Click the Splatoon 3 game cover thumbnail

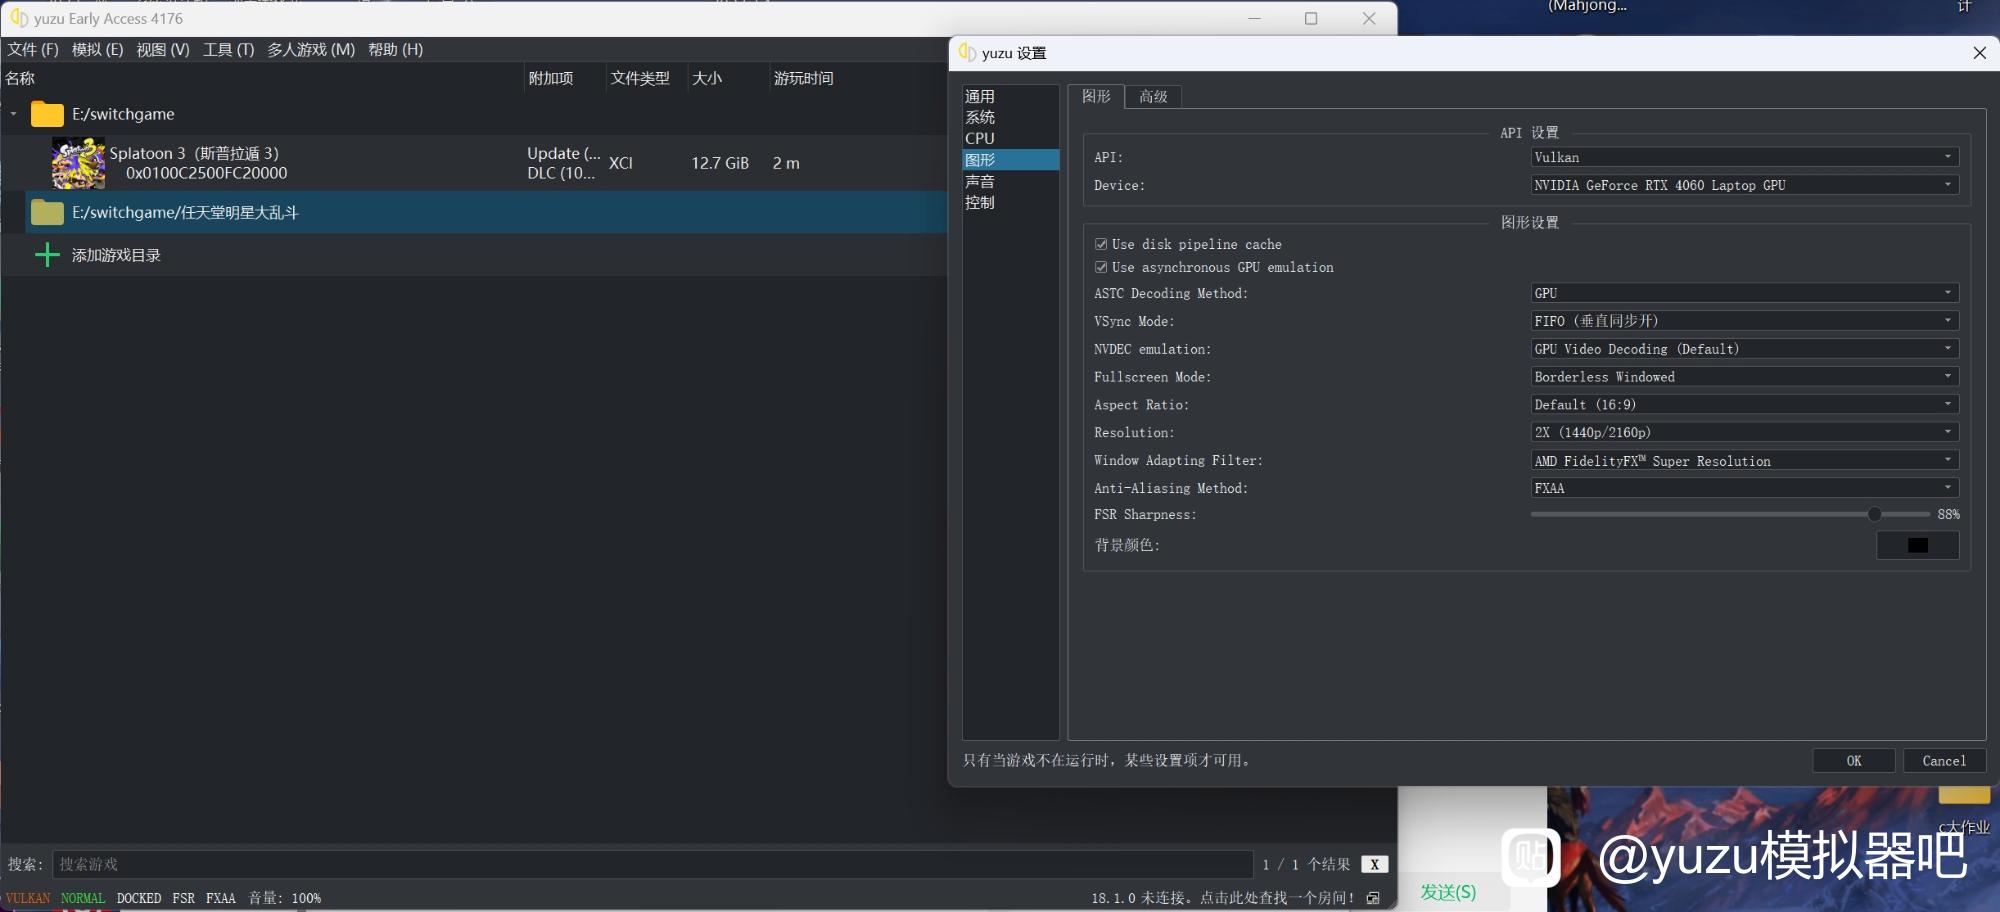tap(78, 163)
